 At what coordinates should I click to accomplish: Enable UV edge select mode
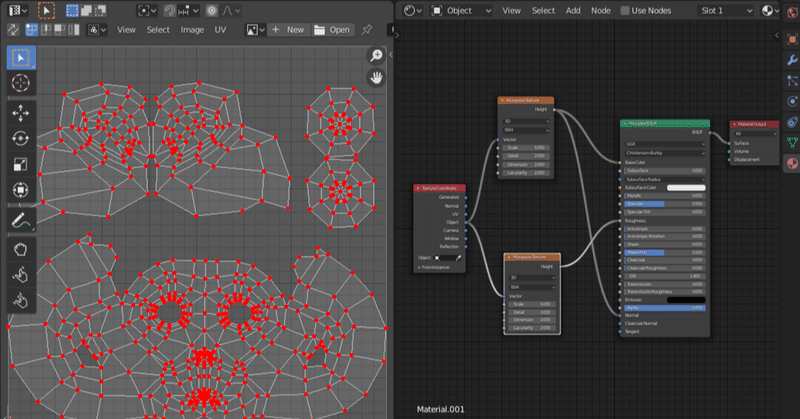pyautogui.click(x=46, y=30)
